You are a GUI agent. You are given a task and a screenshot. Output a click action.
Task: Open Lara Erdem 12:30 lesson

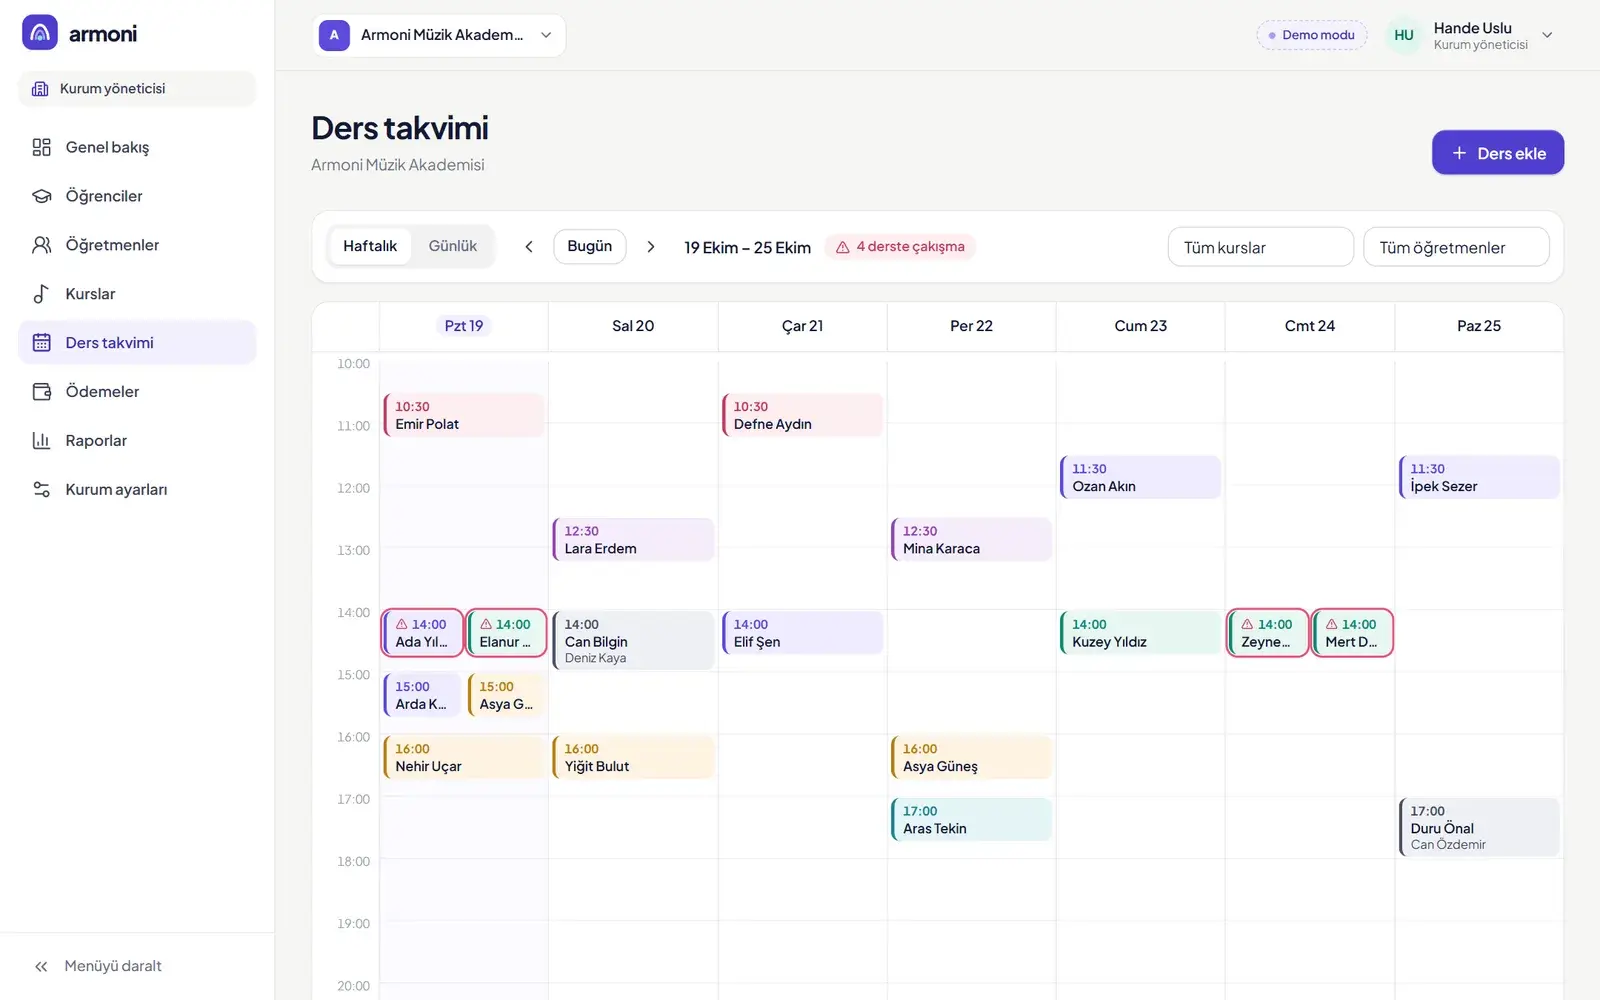pos(633,539)
